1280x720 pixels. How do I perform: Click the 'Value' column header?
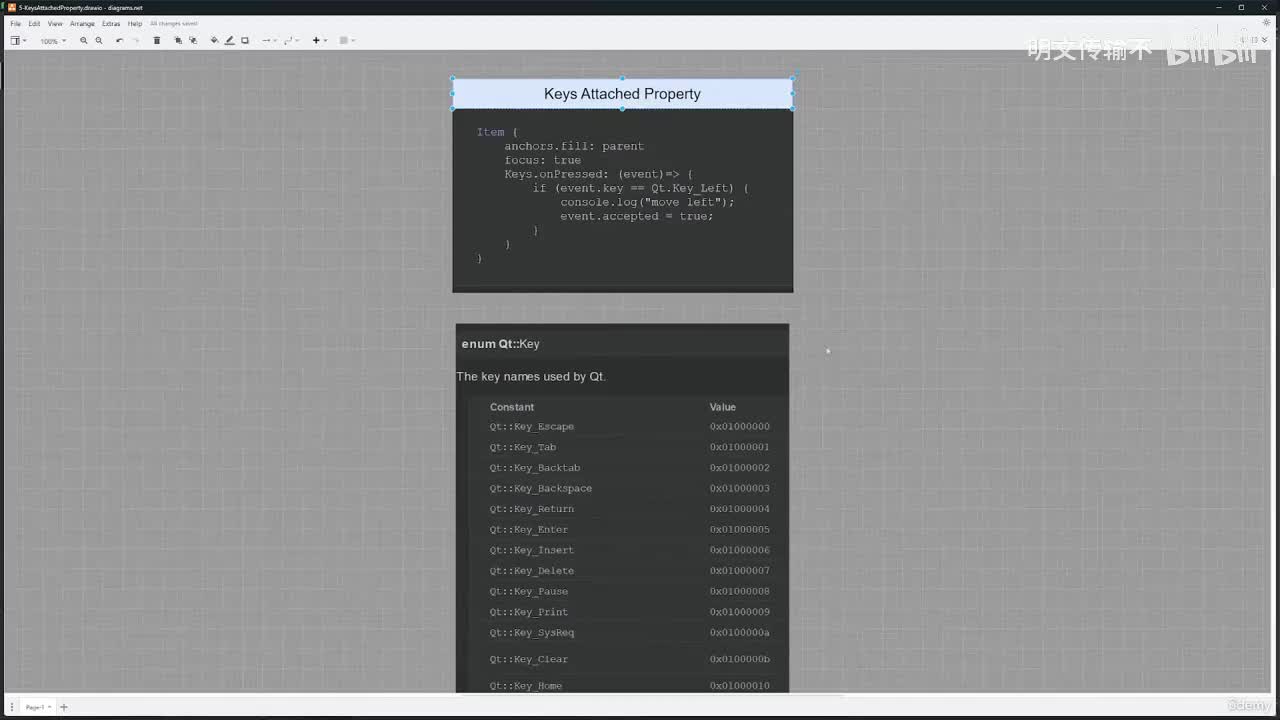click(723, 407)
